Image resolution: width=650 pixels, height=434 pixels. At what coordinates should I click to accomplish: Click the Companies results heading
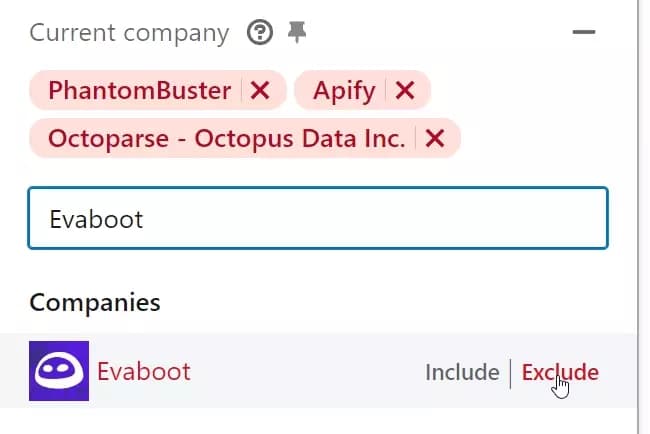pyautogui.click(x=95, y=302)
